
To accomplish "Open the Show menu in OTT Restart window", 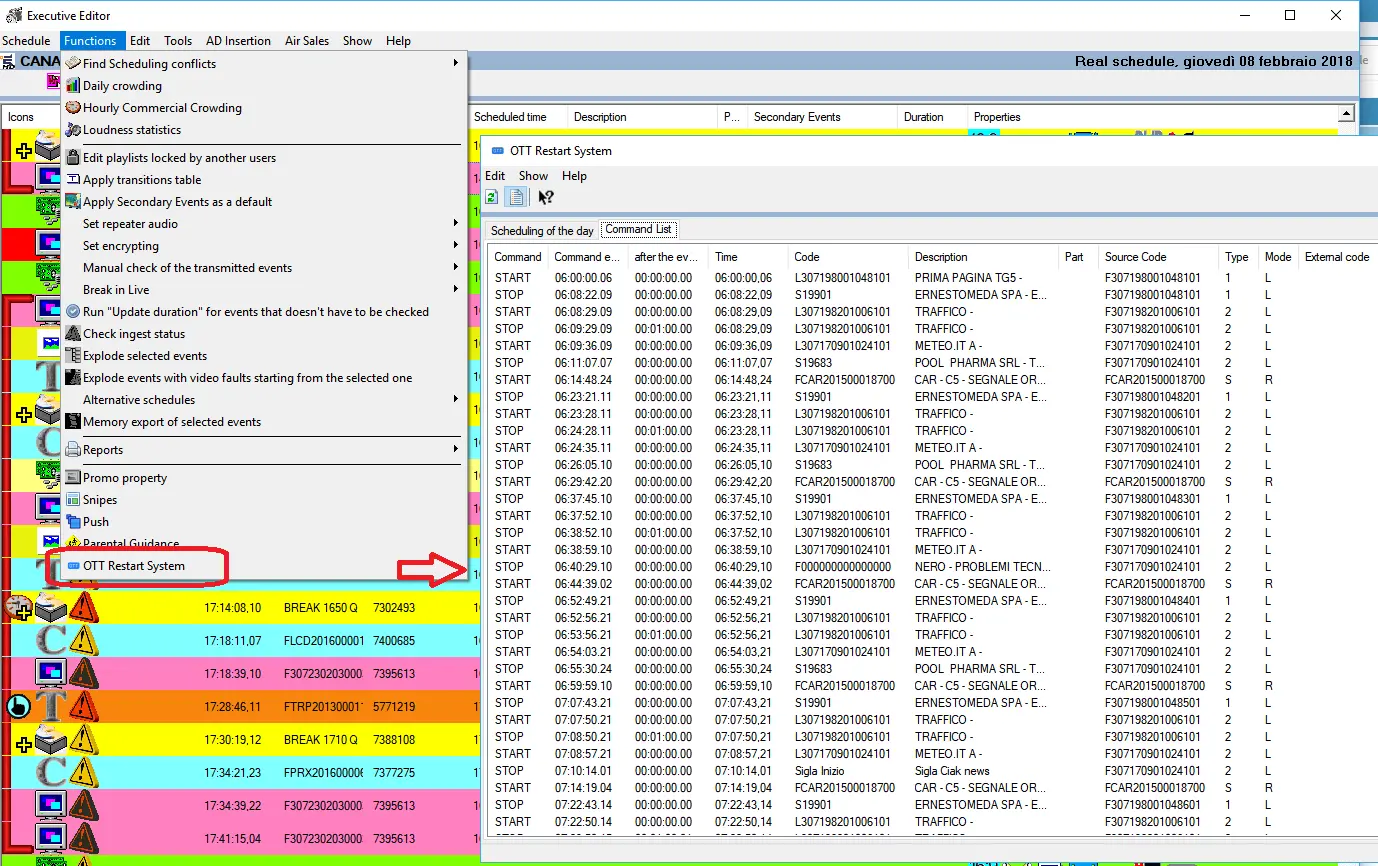I will [x=533, y=176].
